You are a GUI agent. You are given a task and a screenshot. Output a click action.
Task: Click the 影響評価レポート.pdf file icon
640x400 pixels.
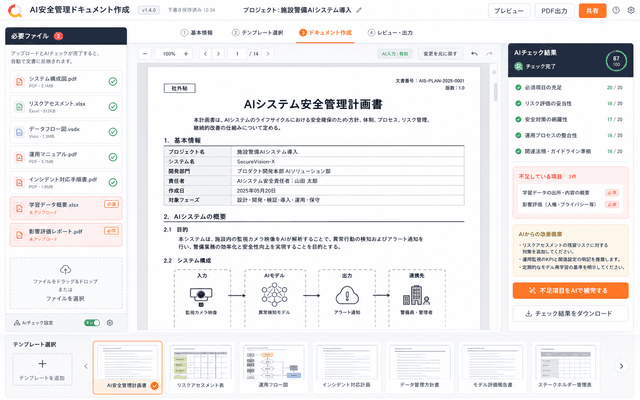point(19,235)
